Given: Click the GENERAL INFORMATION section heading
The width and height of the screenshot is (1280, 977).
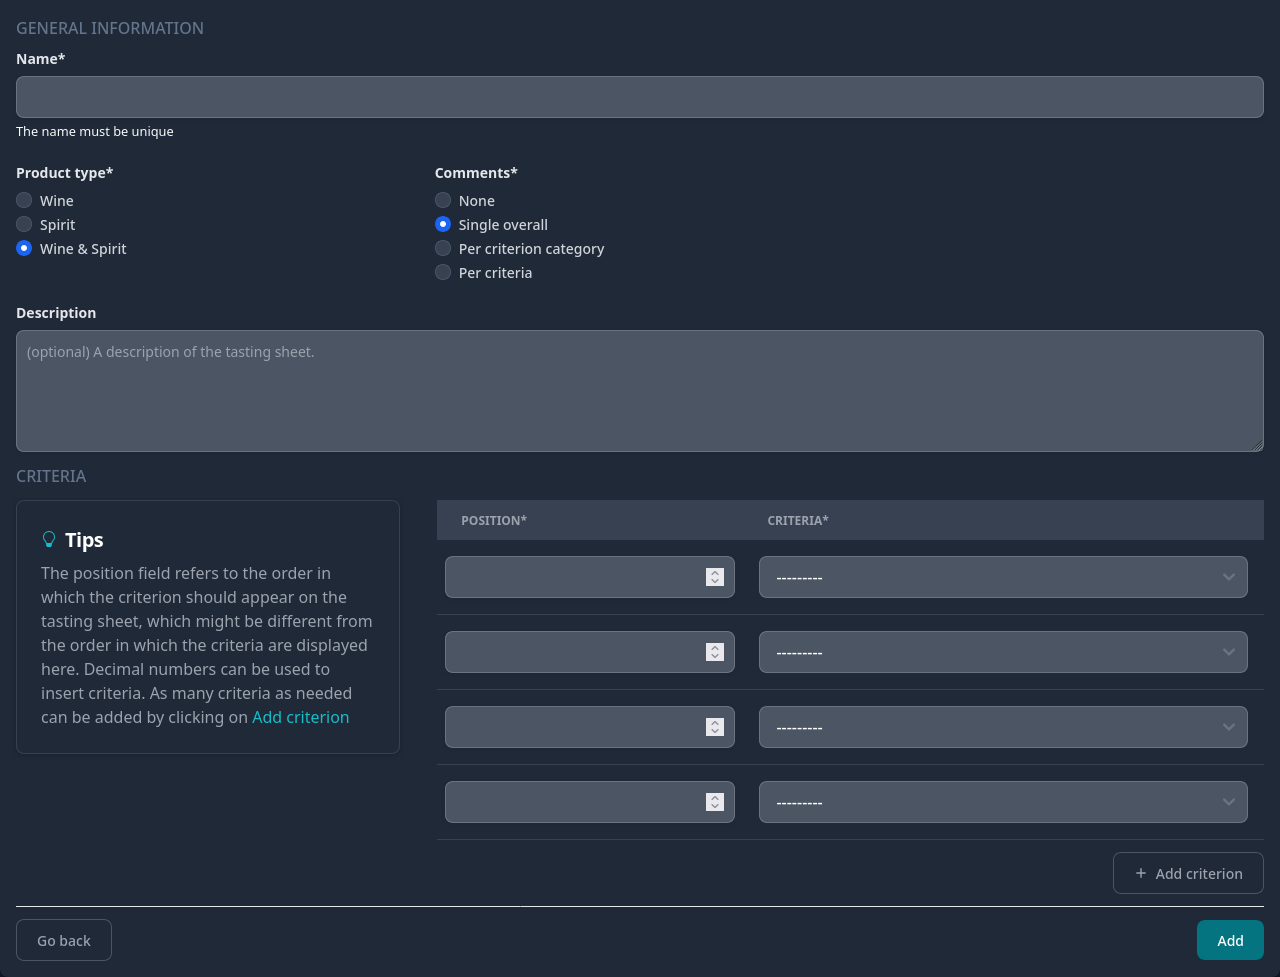Looking at the screenshot, I should click(x=110, y=28).
